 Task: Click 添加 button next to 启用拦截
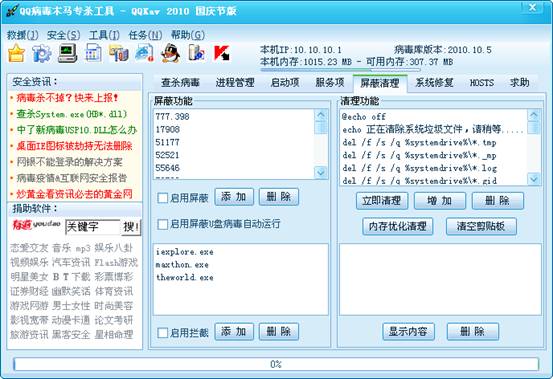[x=234, y=331]
